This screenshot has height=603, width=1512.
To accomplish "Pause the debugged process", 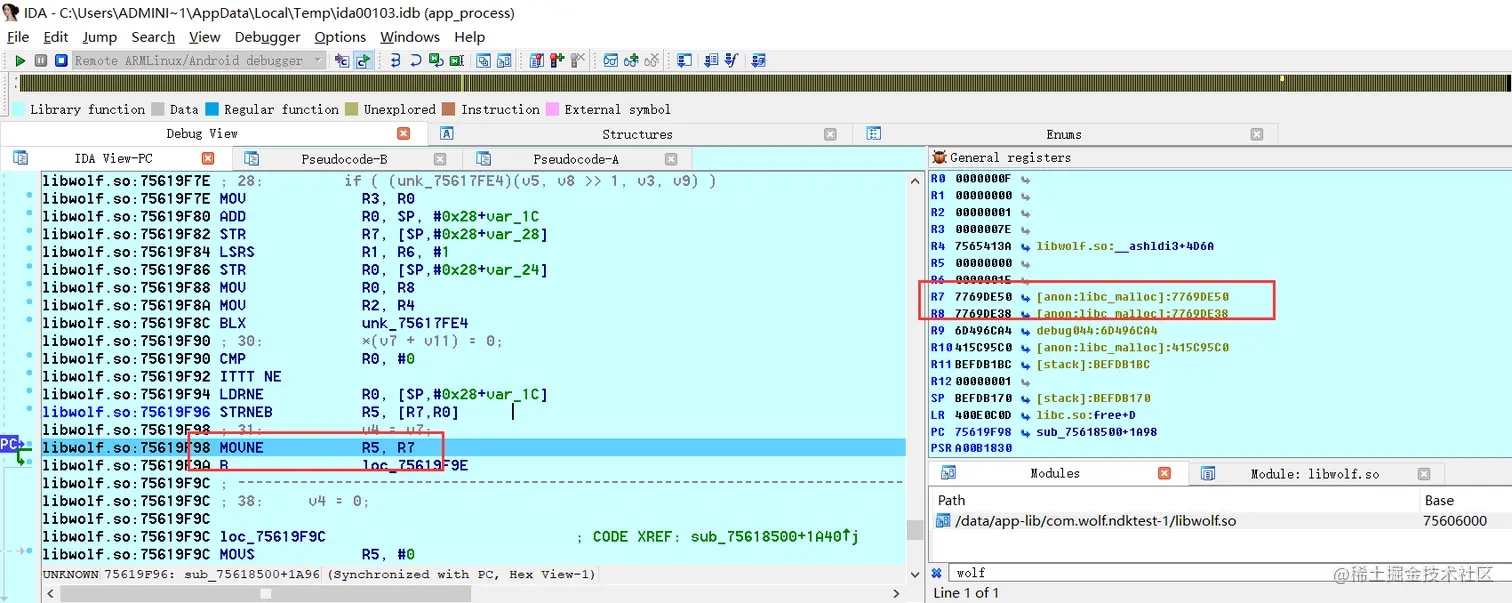I will (41, 60).
